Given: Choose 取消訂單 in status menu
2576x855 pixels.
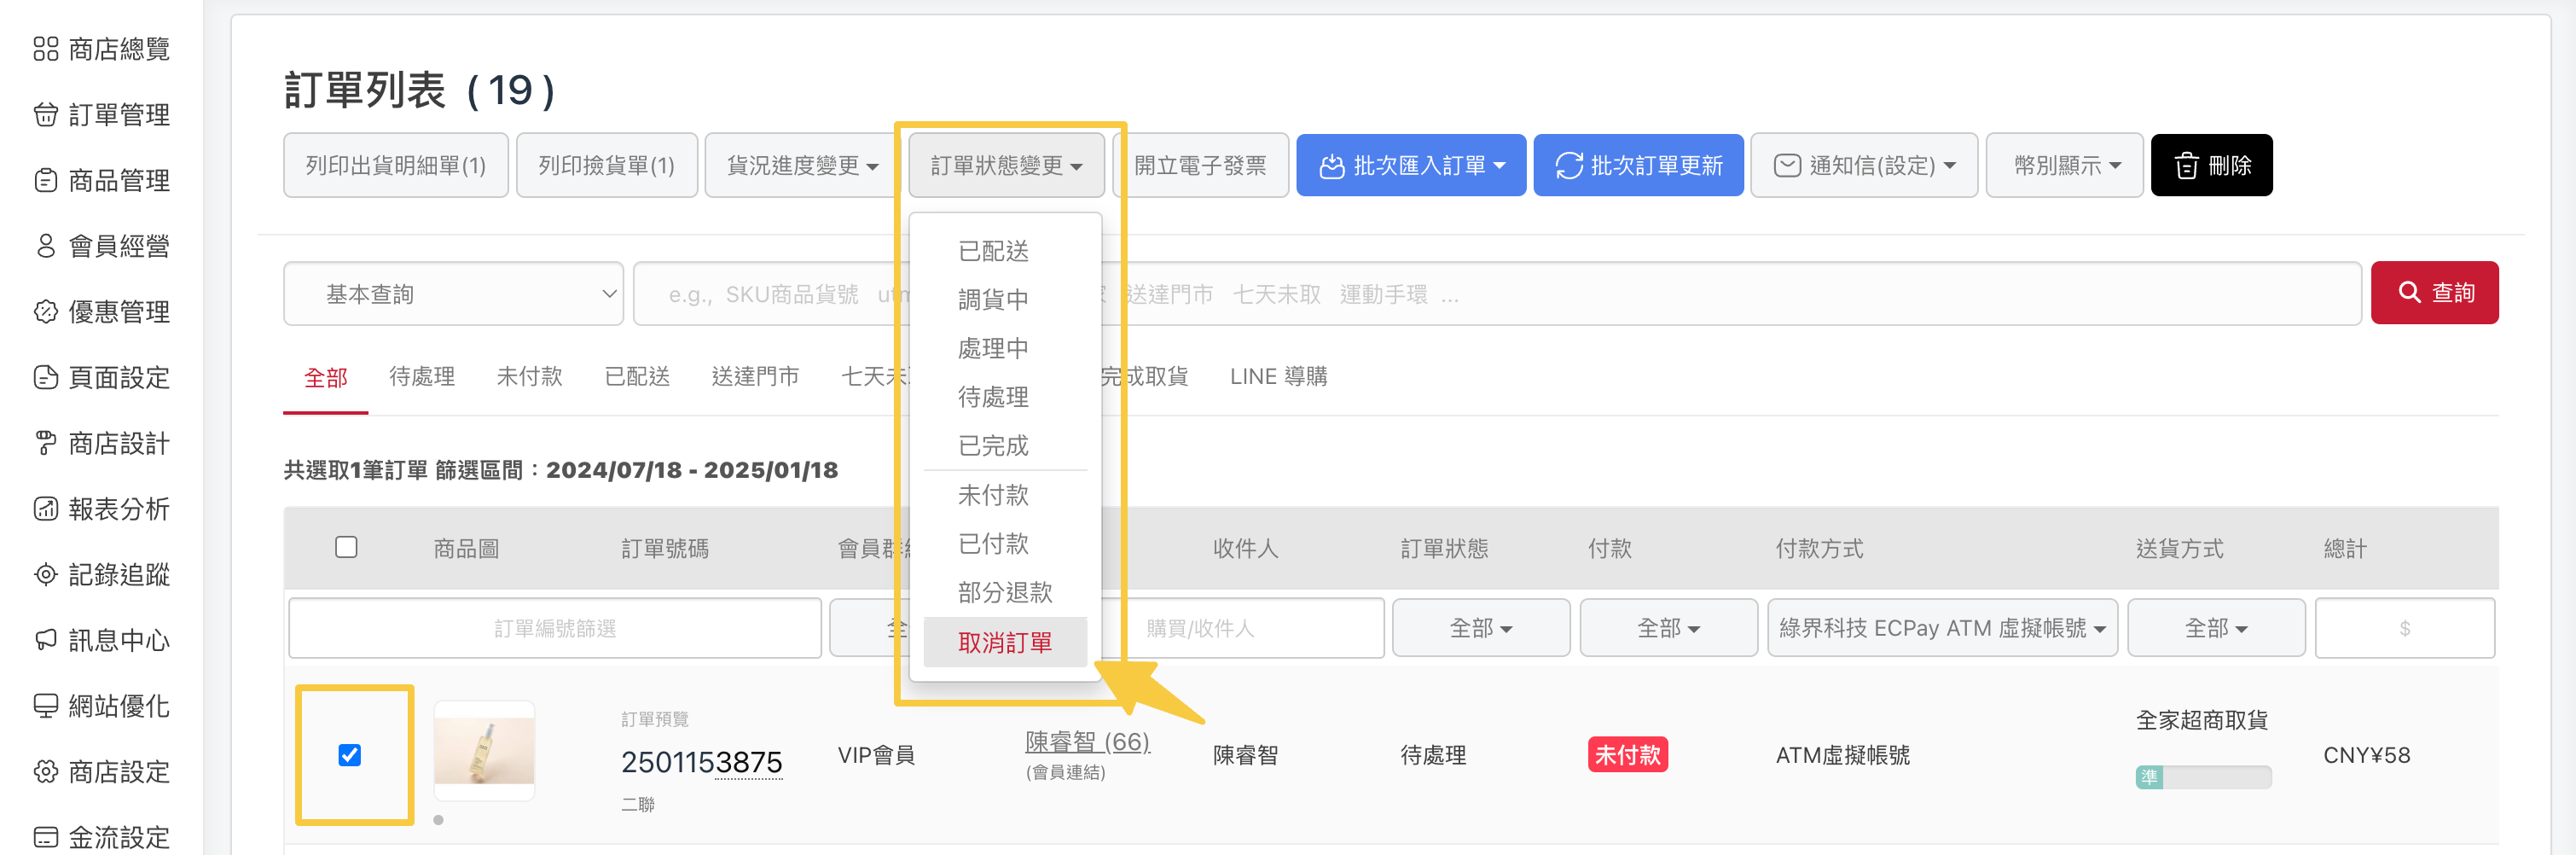Looking at the screenshot, I should pyautogui.click(x=1005, y=642).
